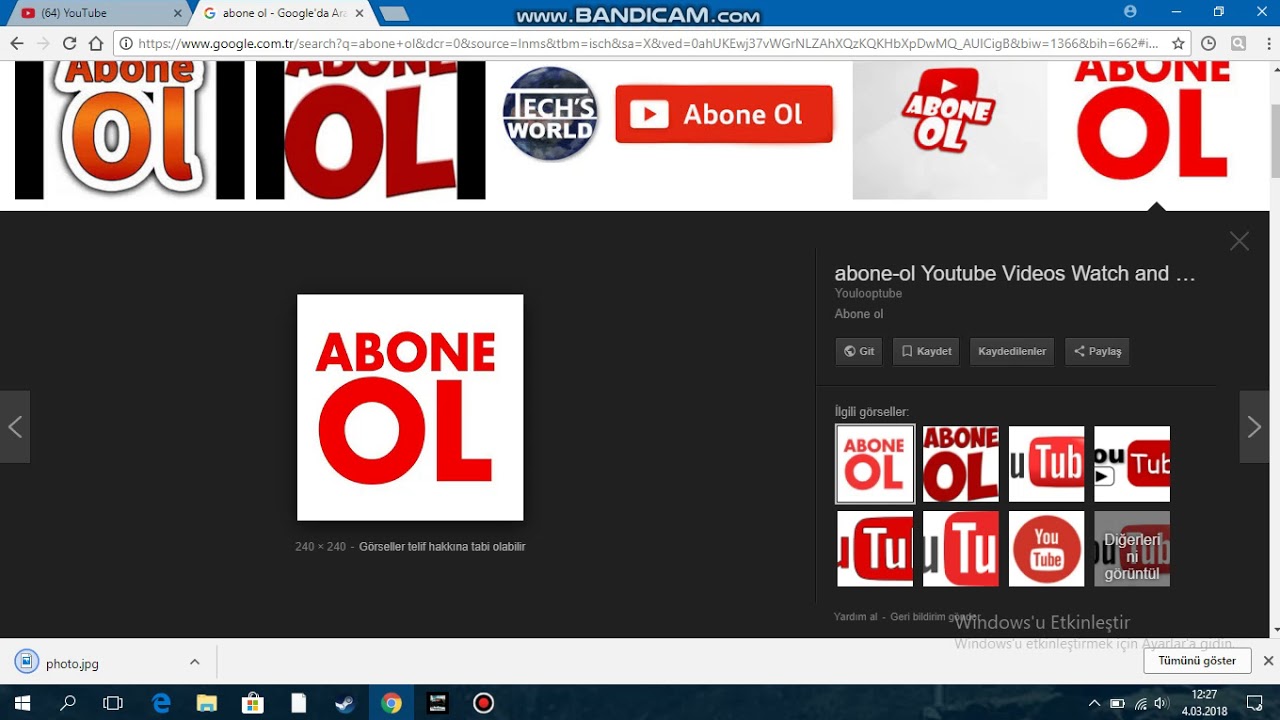Open the Bandicam record icon on taskbar
This screenshot has width=1280, height=720.
click(x=483, y=703)
